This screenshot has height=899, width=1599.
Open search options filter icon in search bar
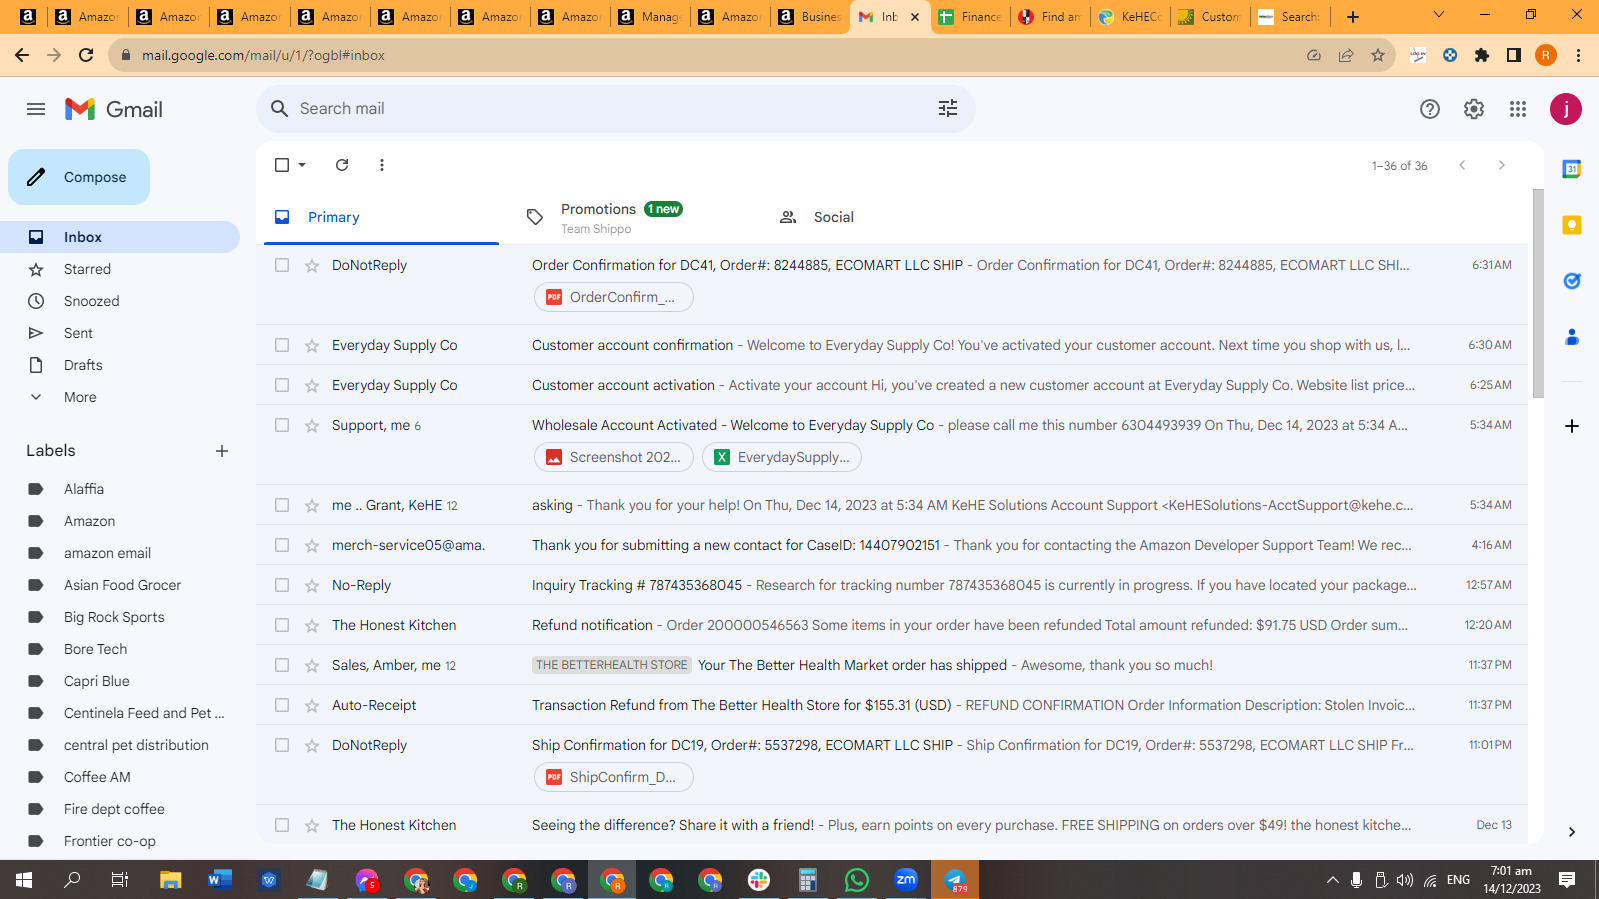tap(948, 108)
